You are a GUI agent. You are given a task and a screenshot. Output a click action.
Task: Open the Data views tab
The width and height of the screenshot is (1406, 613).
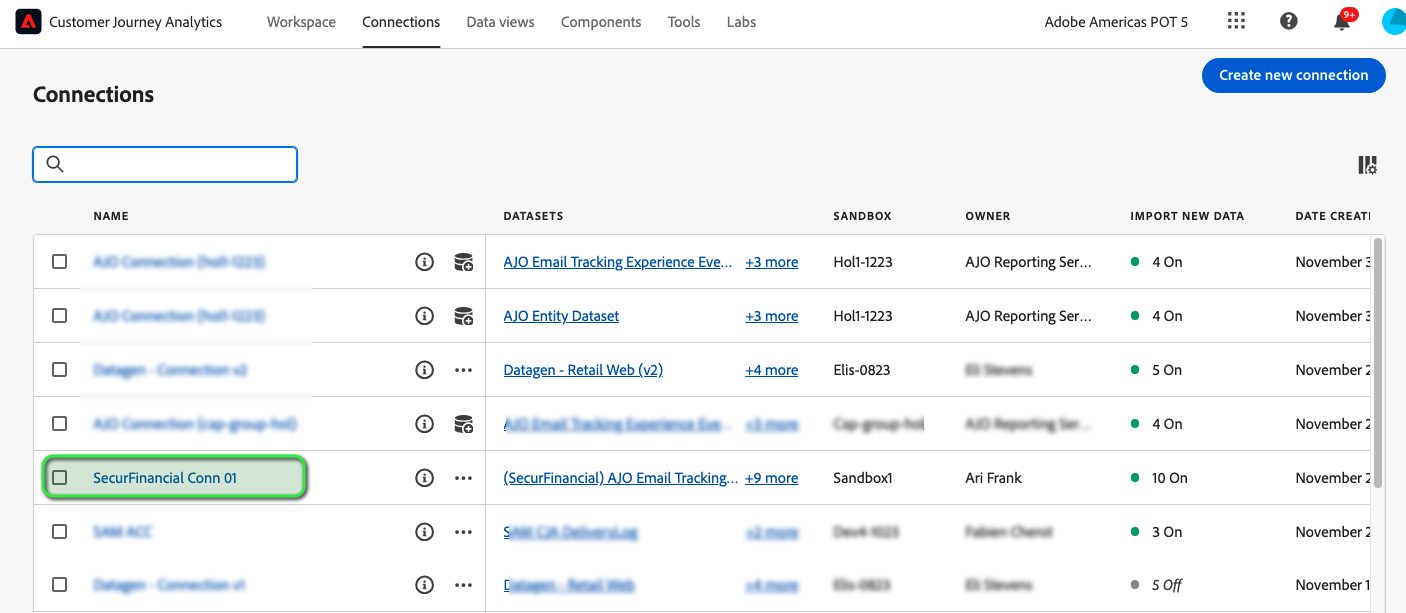(500, 22)
